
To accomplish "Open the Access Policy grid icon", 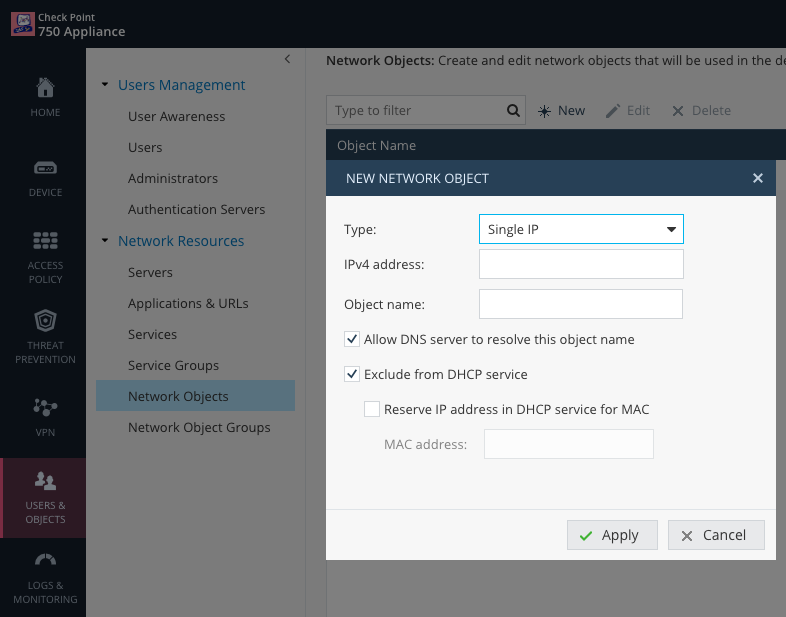I will [x=45, y=241].
